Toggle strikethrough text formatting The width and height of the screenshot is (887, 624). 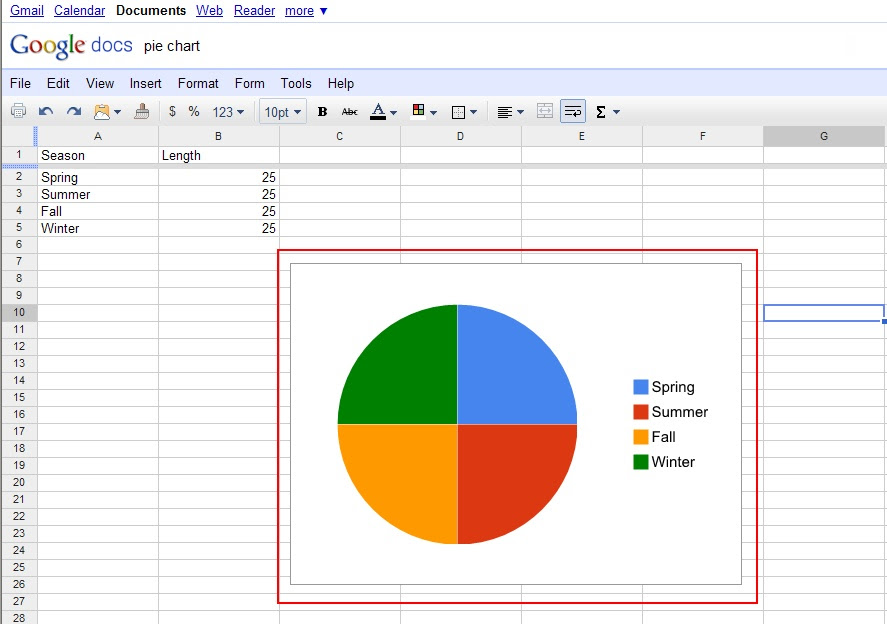coord(349,112)
